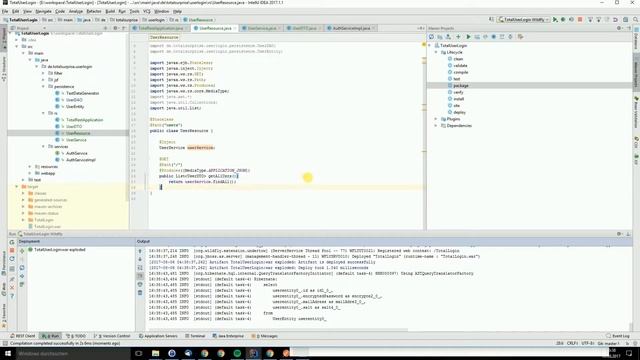640x360 pixels.
Task: Toggle Maven offline mode
Action: point(485,37)
